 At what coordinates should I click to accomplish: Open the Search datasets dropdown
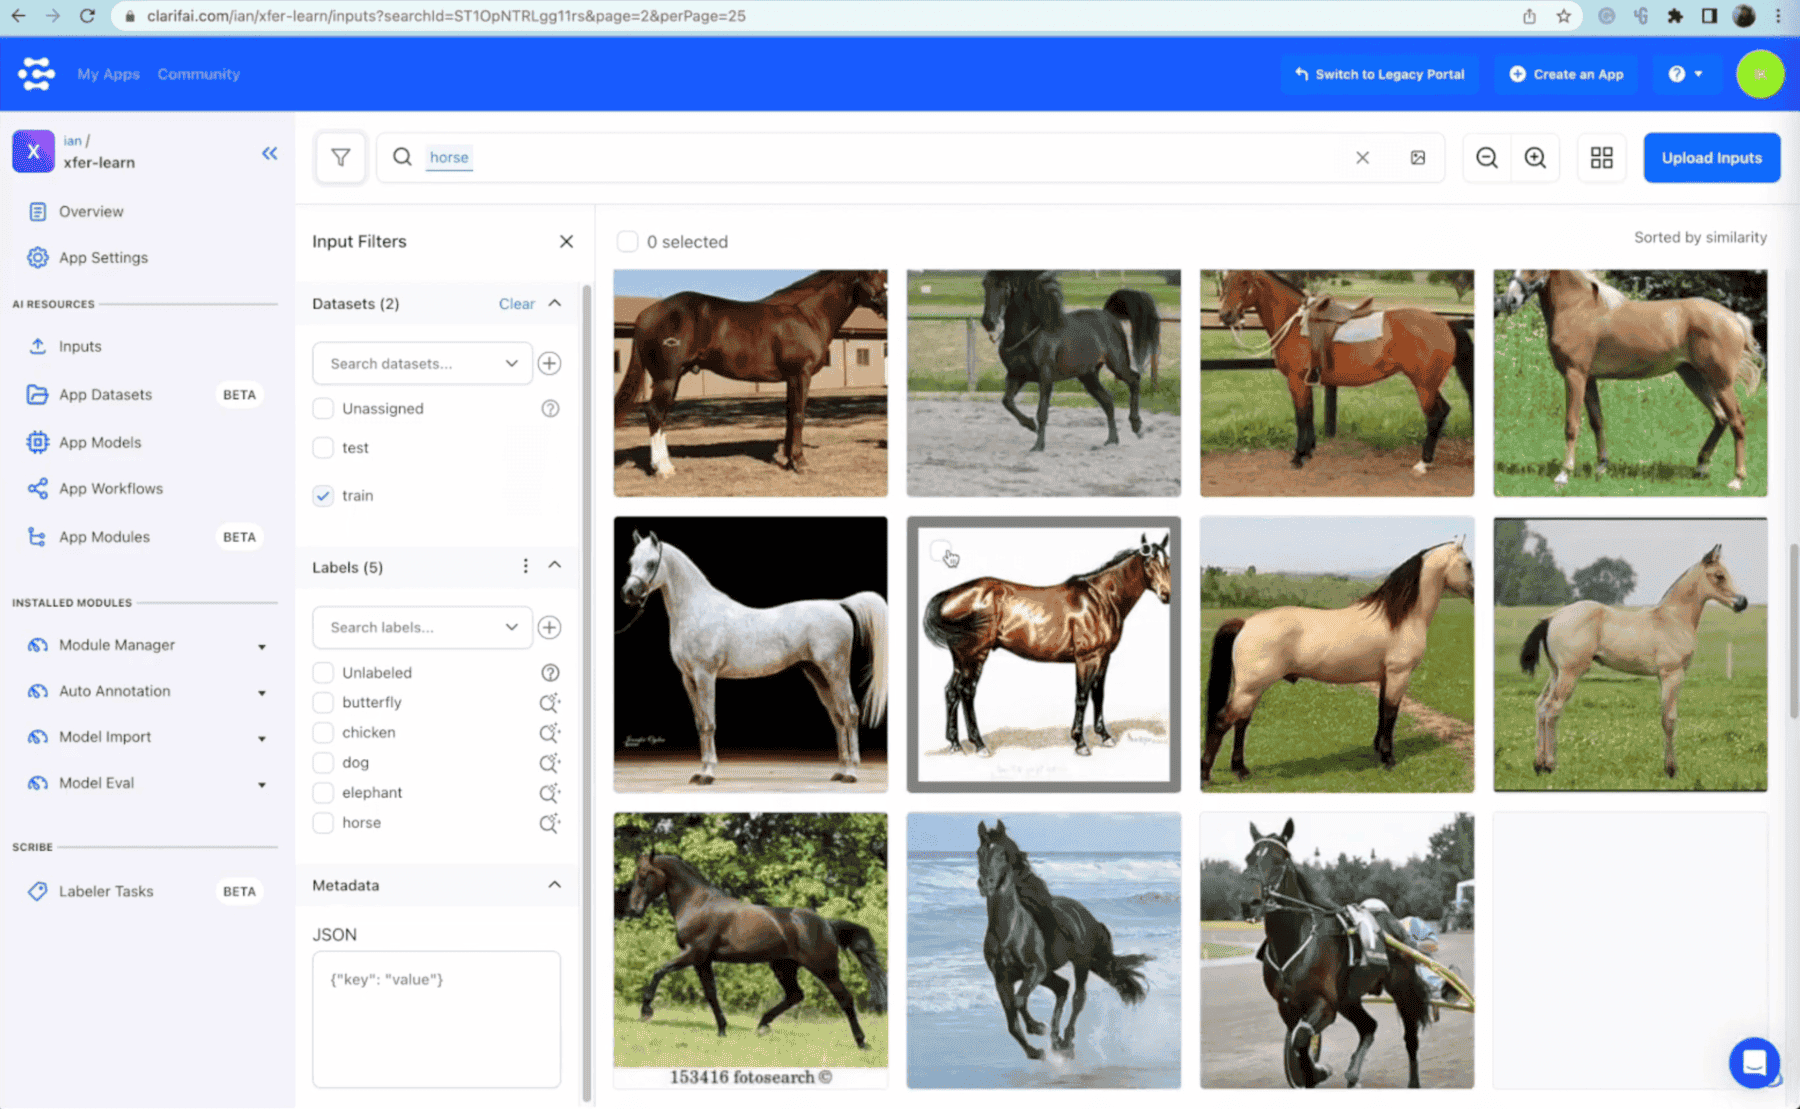[422, 364]
